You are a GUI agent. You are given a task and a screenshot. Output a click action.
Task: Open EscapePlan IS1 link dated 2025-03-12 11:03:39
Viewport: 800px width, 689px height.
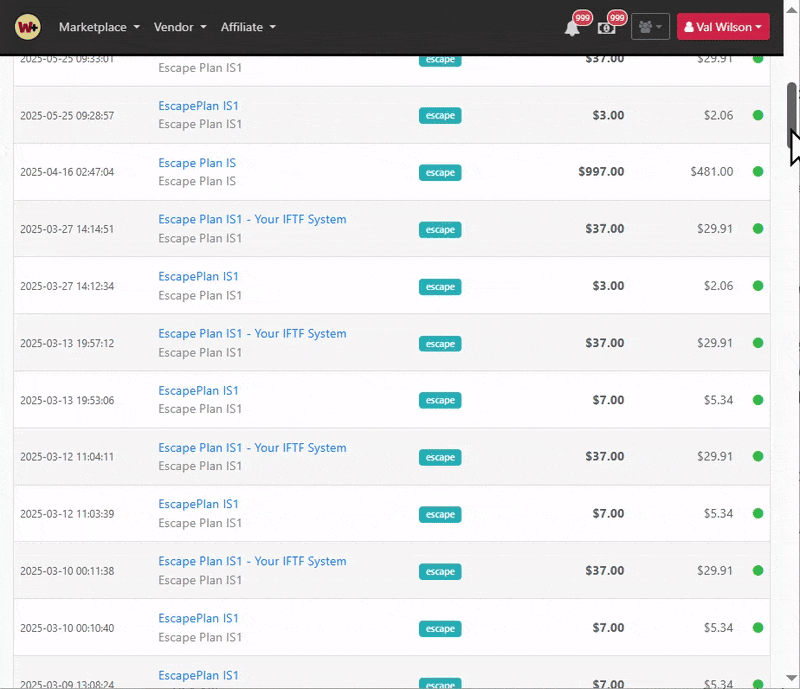coord(198,504)
